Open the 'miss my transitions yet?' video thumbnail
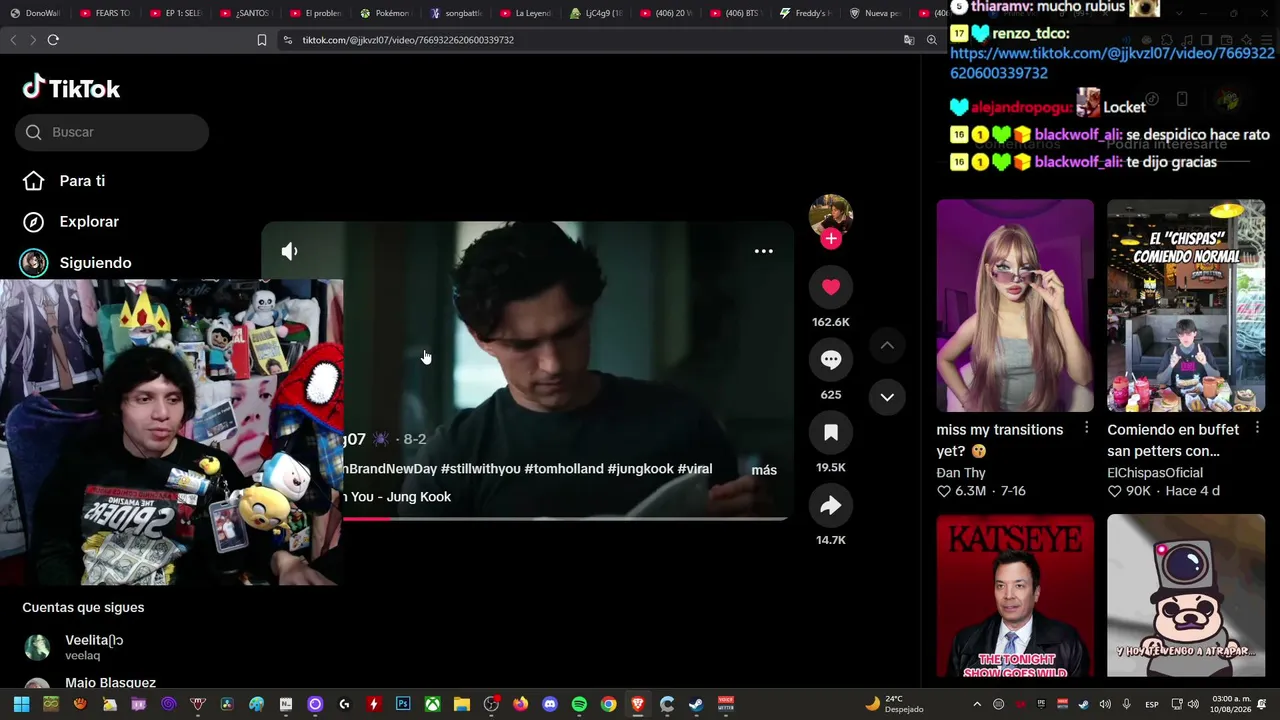Image resolution: width=1280 pixels, height=720 pixels. pos(1015,305)
